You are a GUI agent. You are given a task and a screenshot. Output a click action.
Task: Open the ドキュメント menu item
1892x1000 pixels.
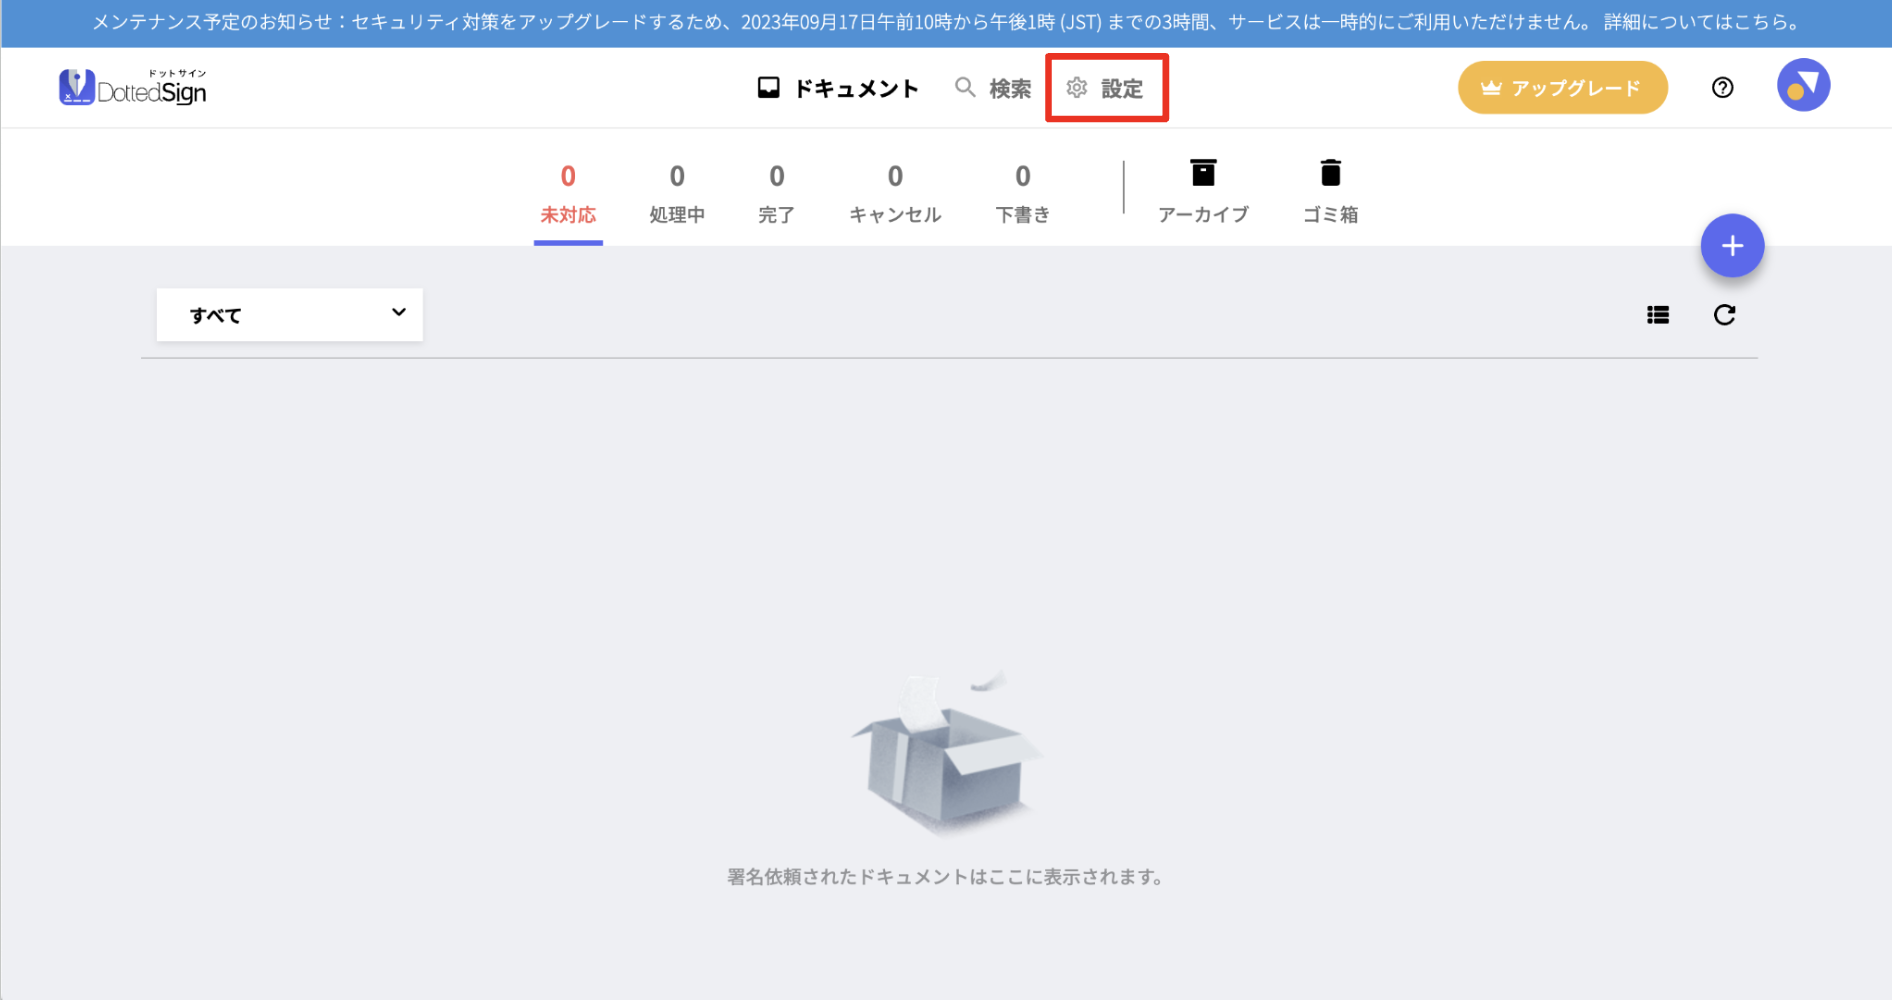[x=838, y=88]
